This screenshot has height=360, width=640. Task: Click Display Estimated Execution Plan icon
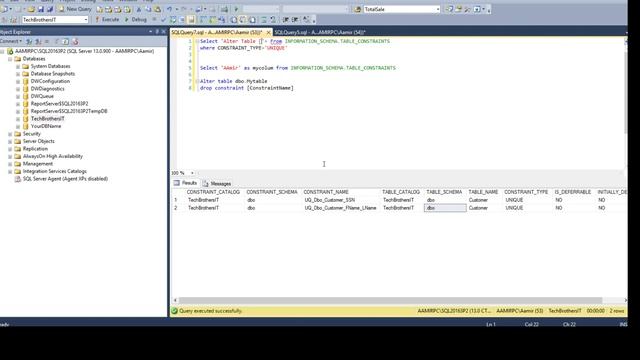point(173,19)
